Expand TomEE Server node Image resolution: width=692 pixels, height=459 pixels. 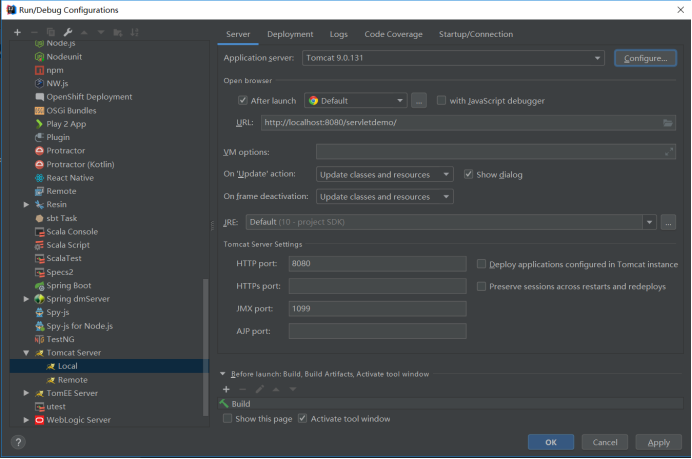26,393
